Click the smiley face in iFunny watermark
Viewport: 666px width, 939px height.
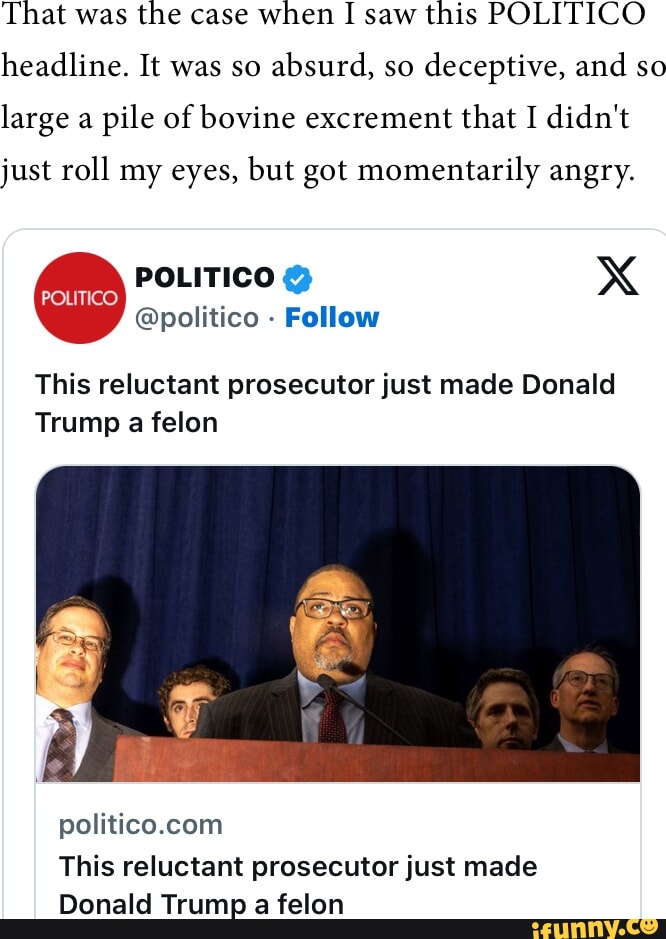click(x=649, y=926)
